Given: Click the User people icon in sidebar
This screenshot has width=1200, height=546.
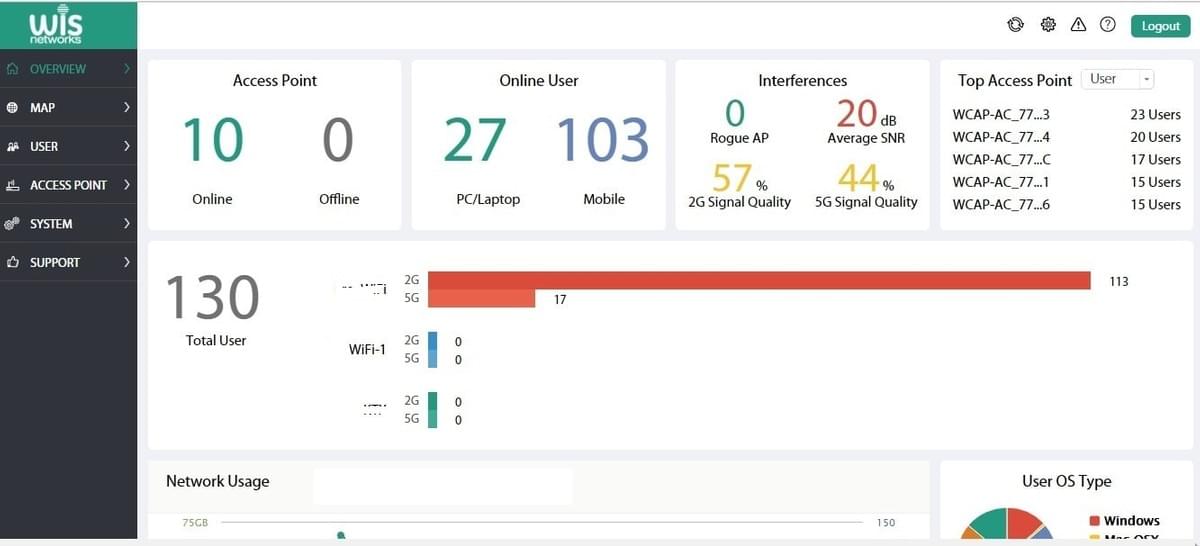Looking at the screenshot, I should pyautogui.click(x=12, y=146).
